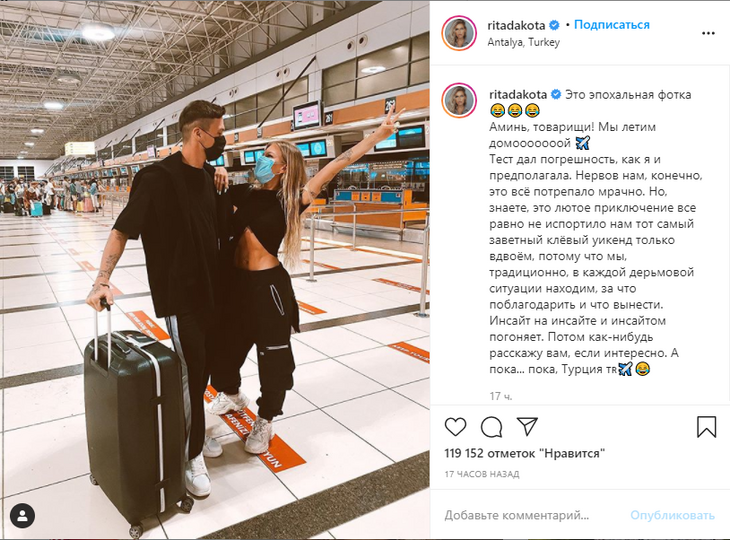Viewport: 730px width, 540px height.
Task: Click the 17 ч. caption time label
Action: pyautogui.click(x=500, y=396)
